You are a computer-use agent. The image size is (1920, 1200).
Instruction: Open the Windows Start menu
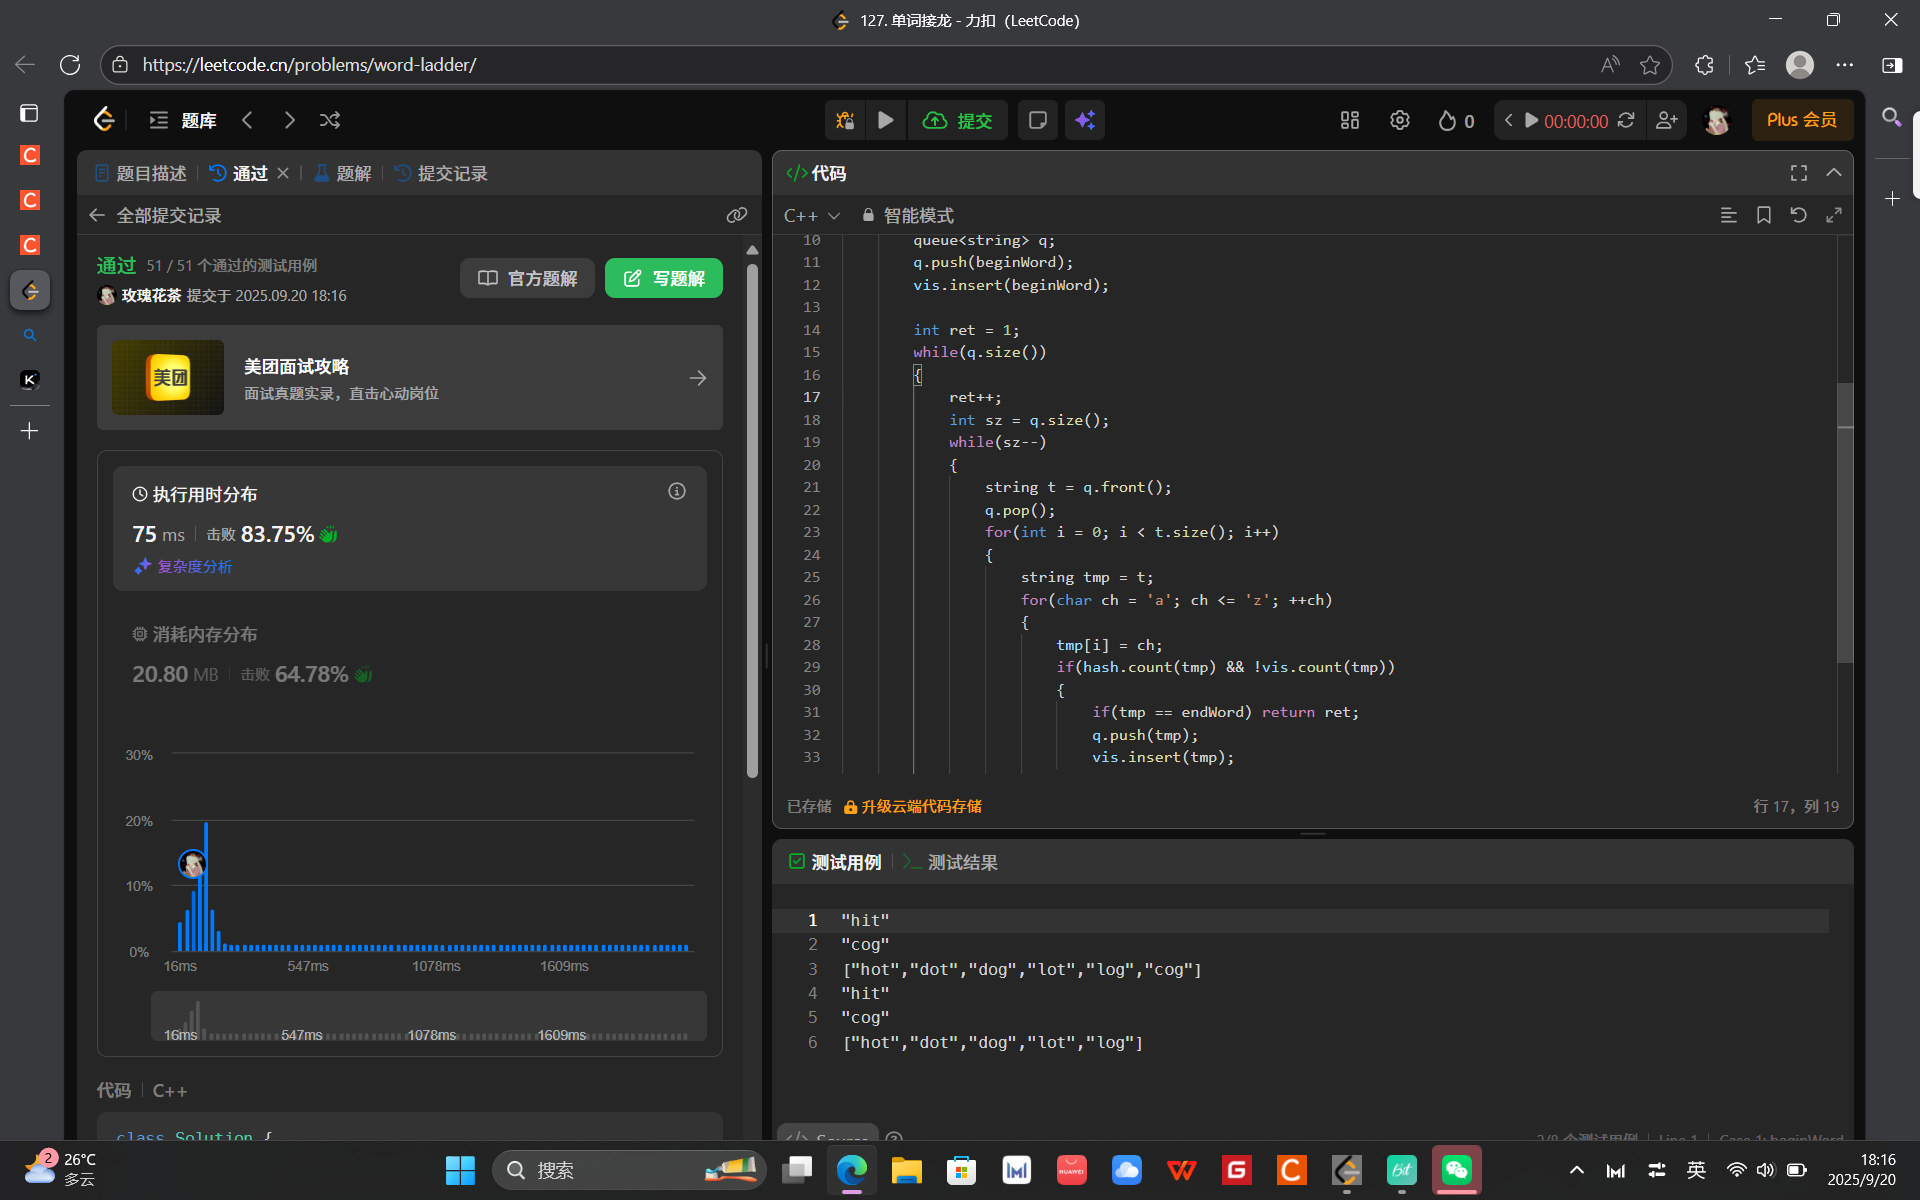[x=460, y=1170]
